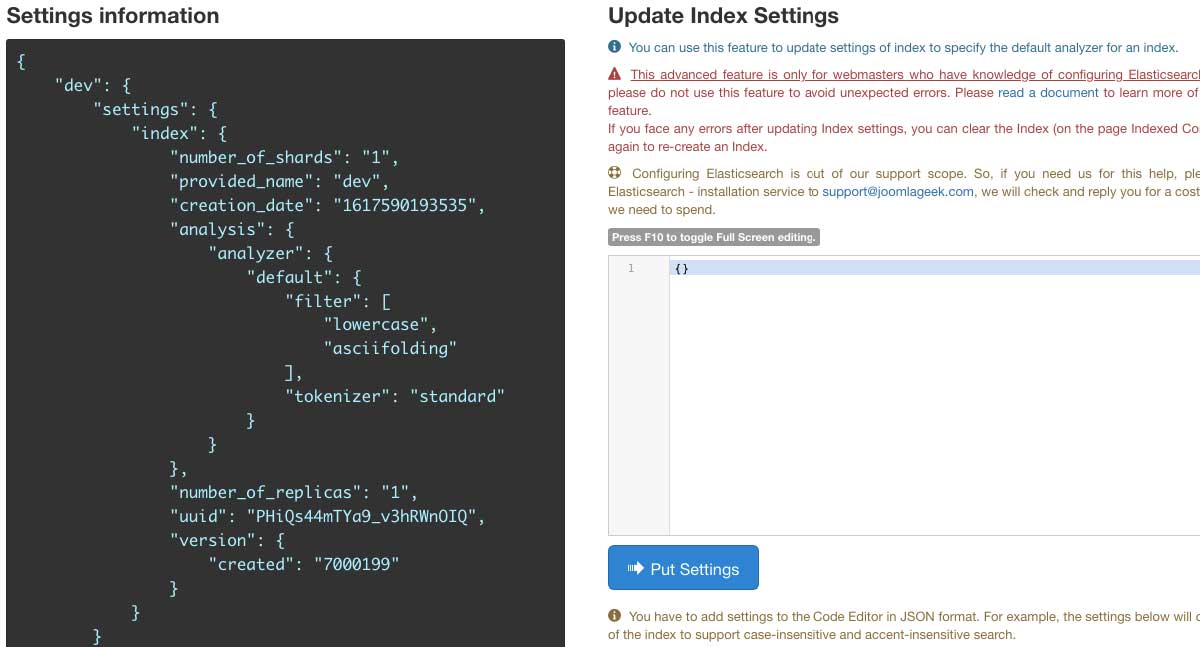Screen dimensions: 1200x647
Task: Click the info icon below Put Settings
Action: tap(615, 616)
